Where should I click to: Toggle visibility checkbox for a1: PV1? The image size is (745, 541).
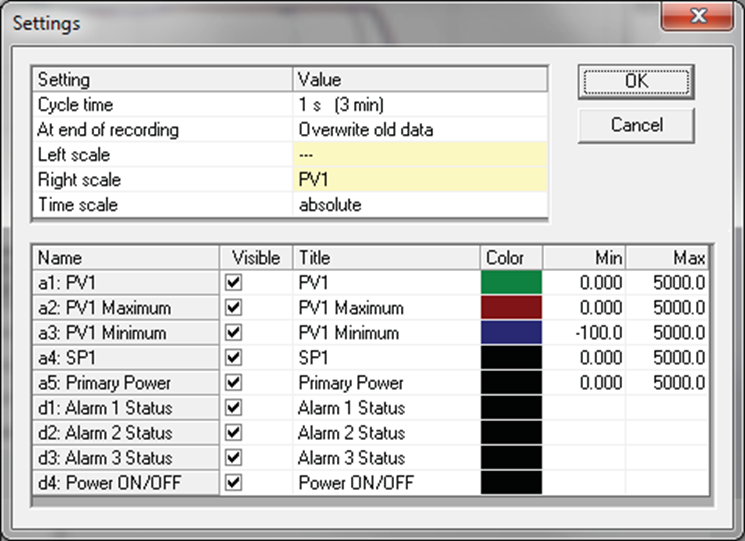233,283
